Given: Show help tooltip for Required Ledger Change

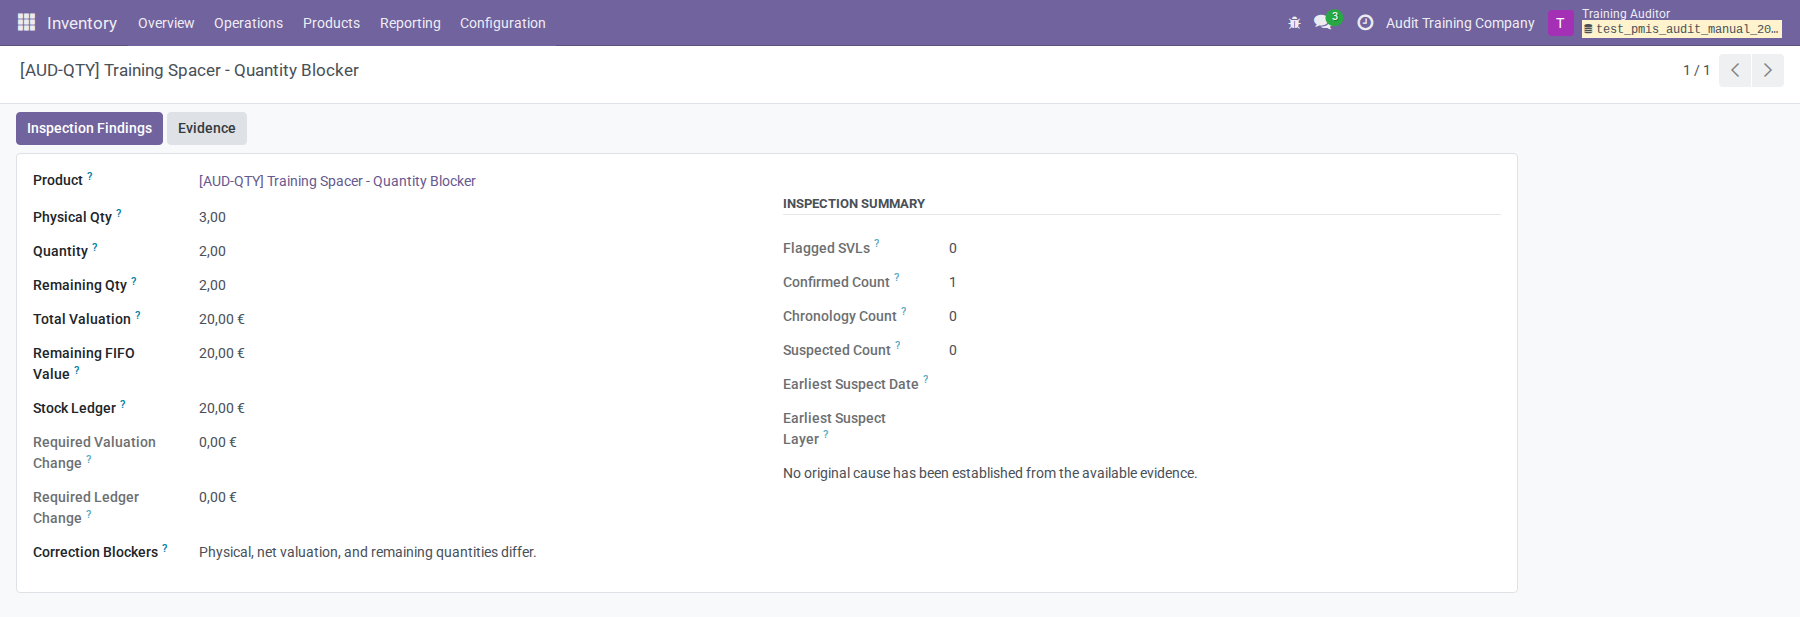Looking at the screenshot, I should coord(89,514).
